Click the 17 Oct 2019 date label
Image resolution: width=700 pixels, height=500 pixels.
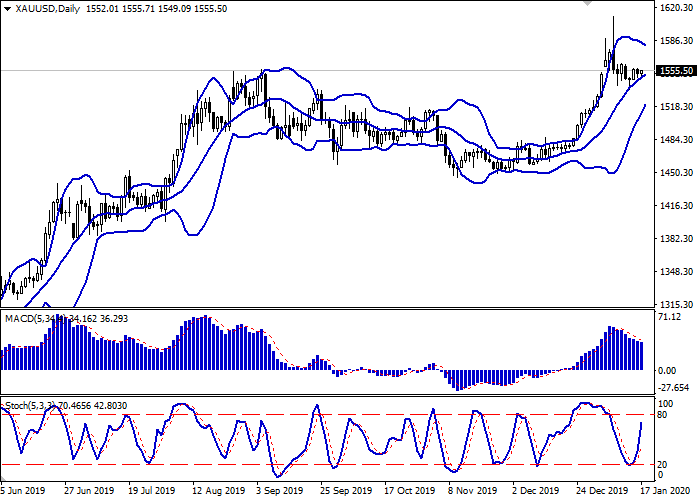412,492
